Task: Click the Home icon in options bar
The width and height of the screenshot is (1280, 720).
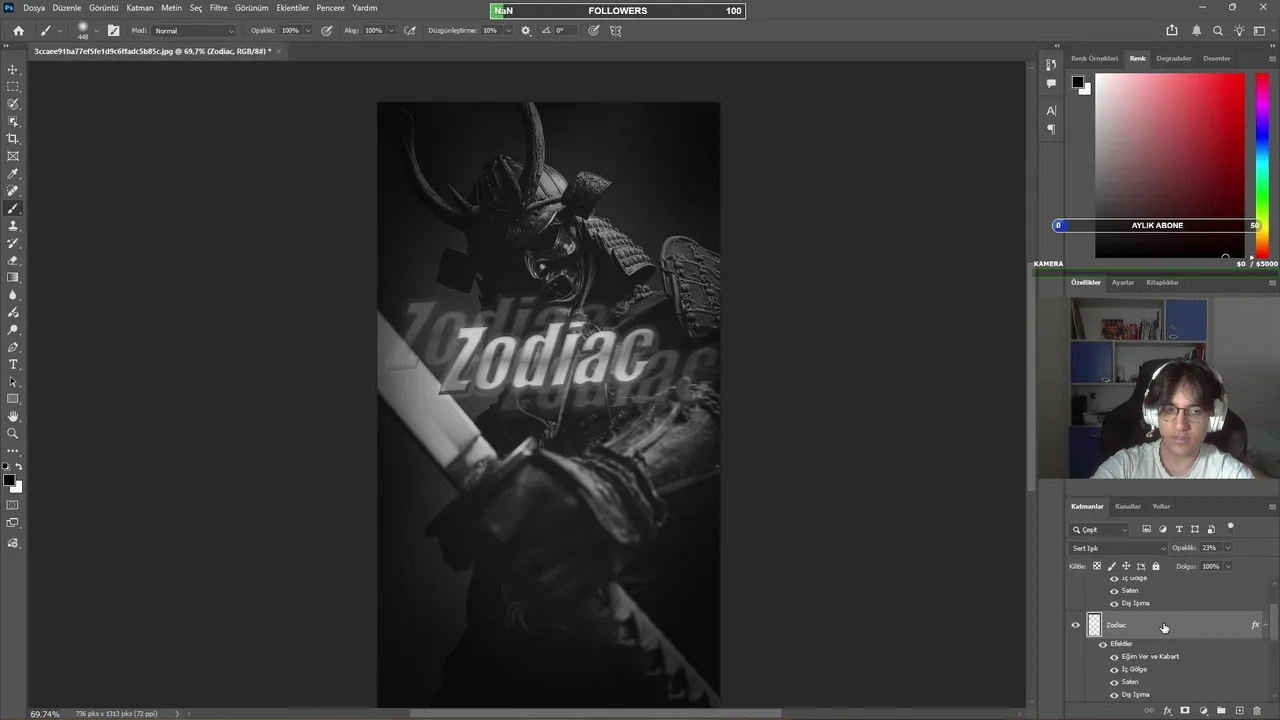Action: [18, 30]
